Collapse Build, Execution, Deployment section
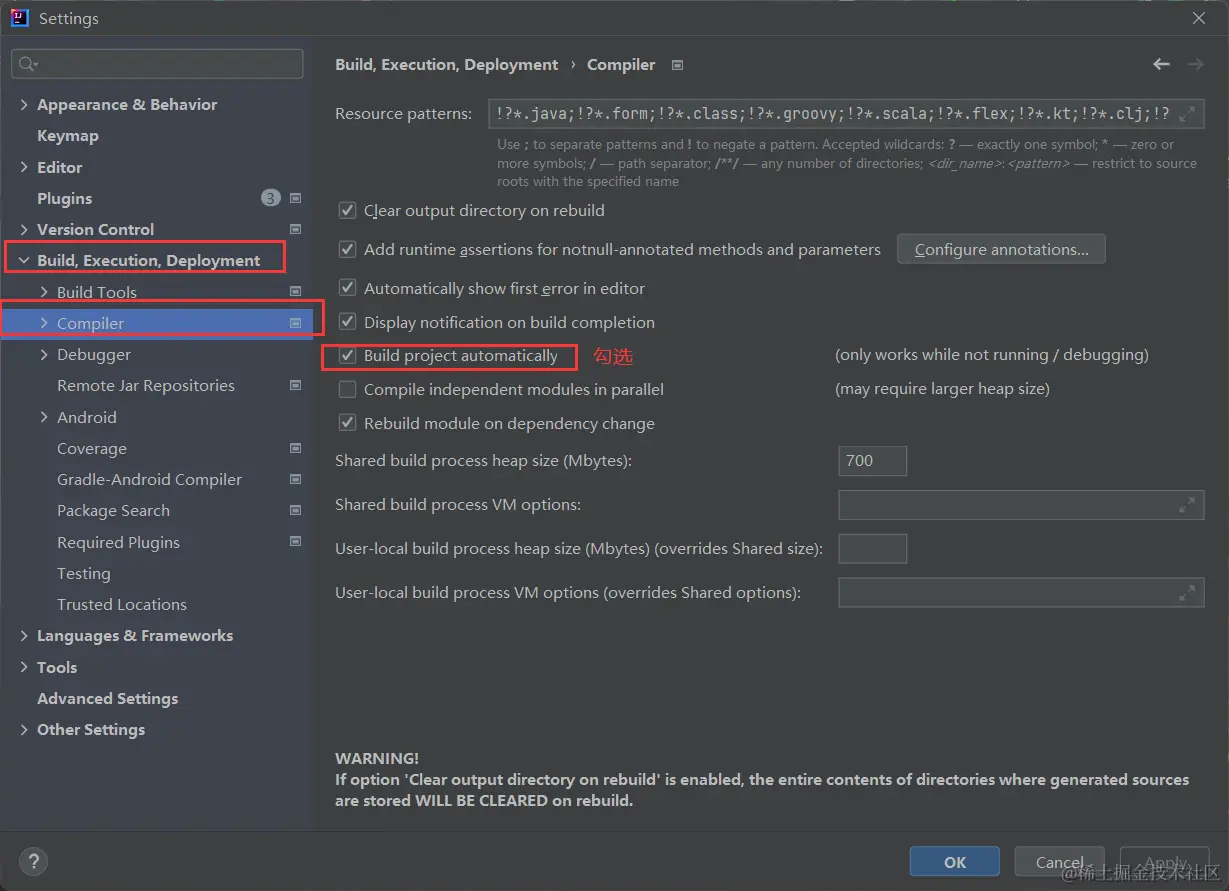Screen dimensions: 1229x891 [24, 260]
